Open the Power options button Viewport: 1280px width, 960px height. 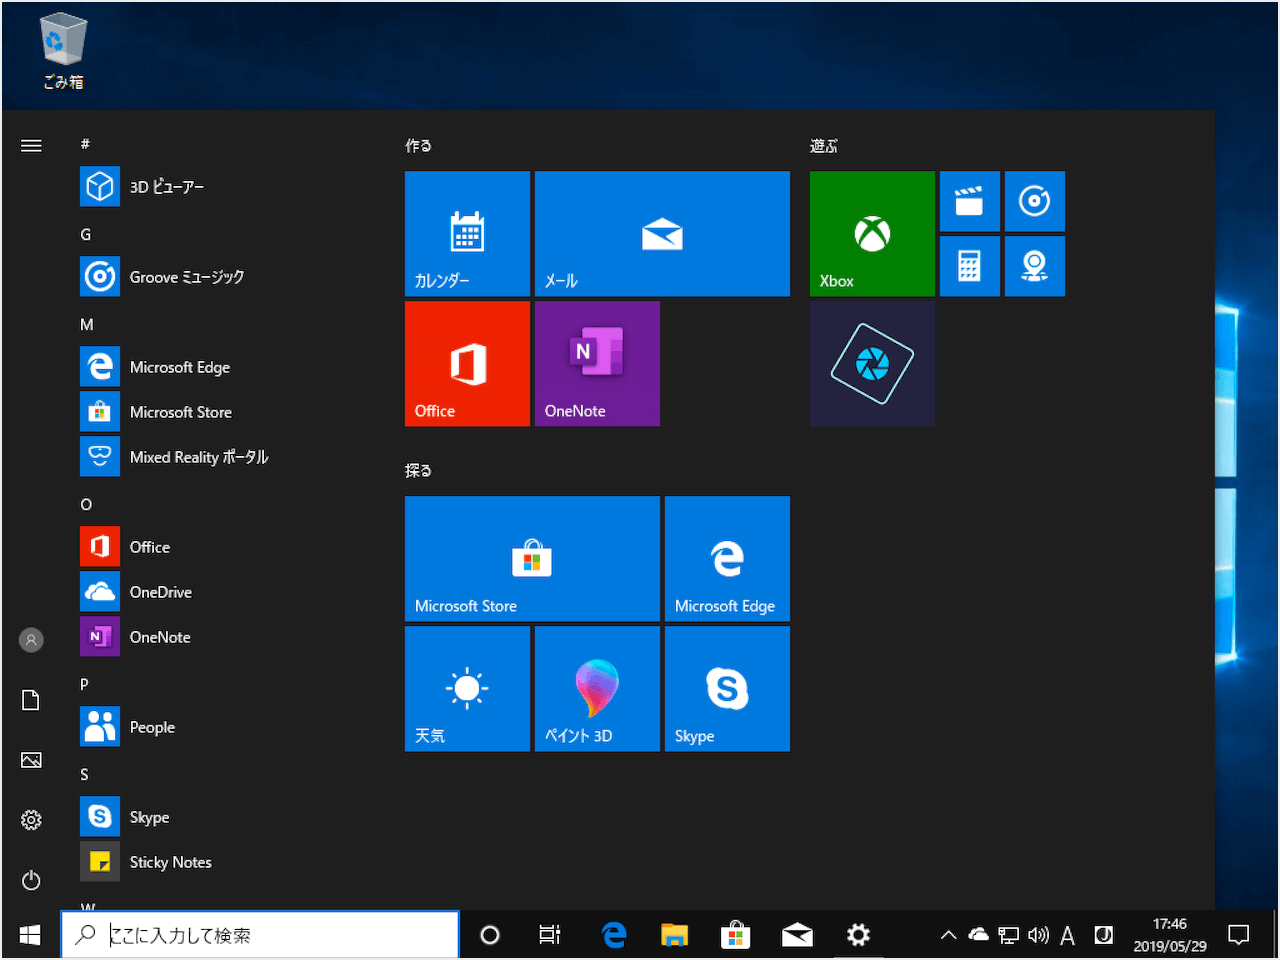(31, 880)
